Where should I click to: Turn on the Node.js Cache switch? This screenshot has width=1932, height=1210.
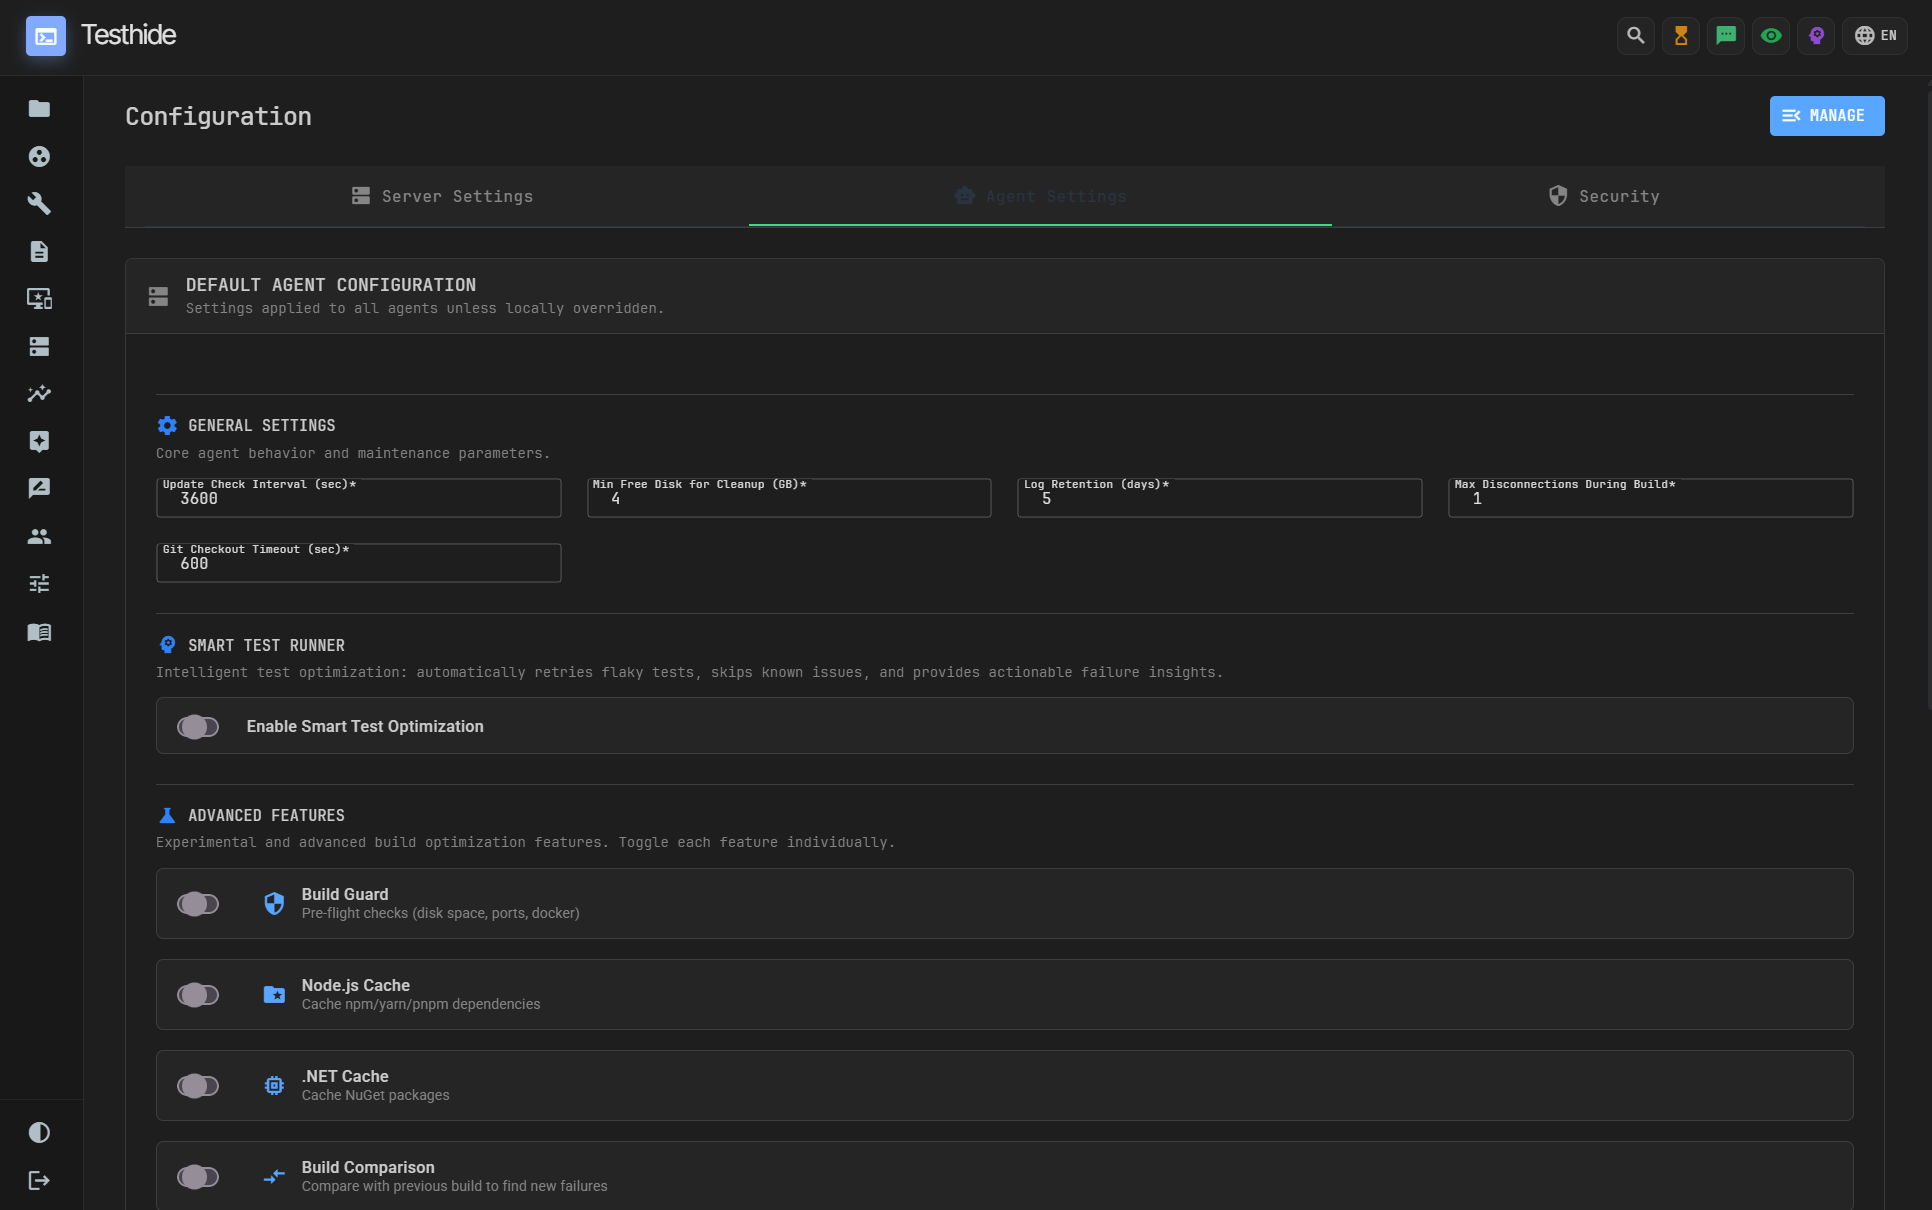pos(198,995)
